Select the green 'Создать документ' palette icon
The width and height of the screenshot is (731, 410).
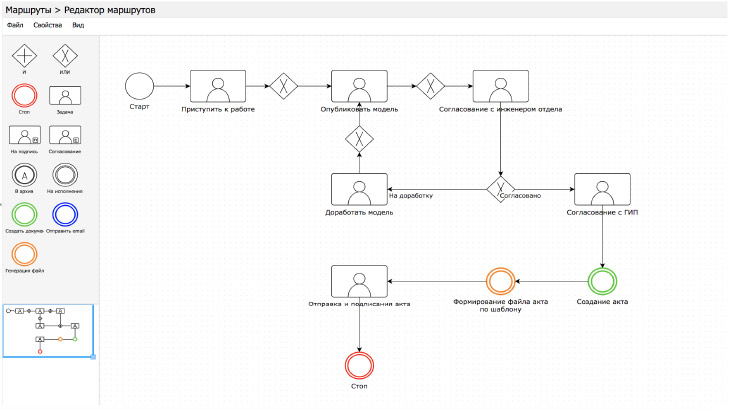pyautogui.click(x=23, y=215)
